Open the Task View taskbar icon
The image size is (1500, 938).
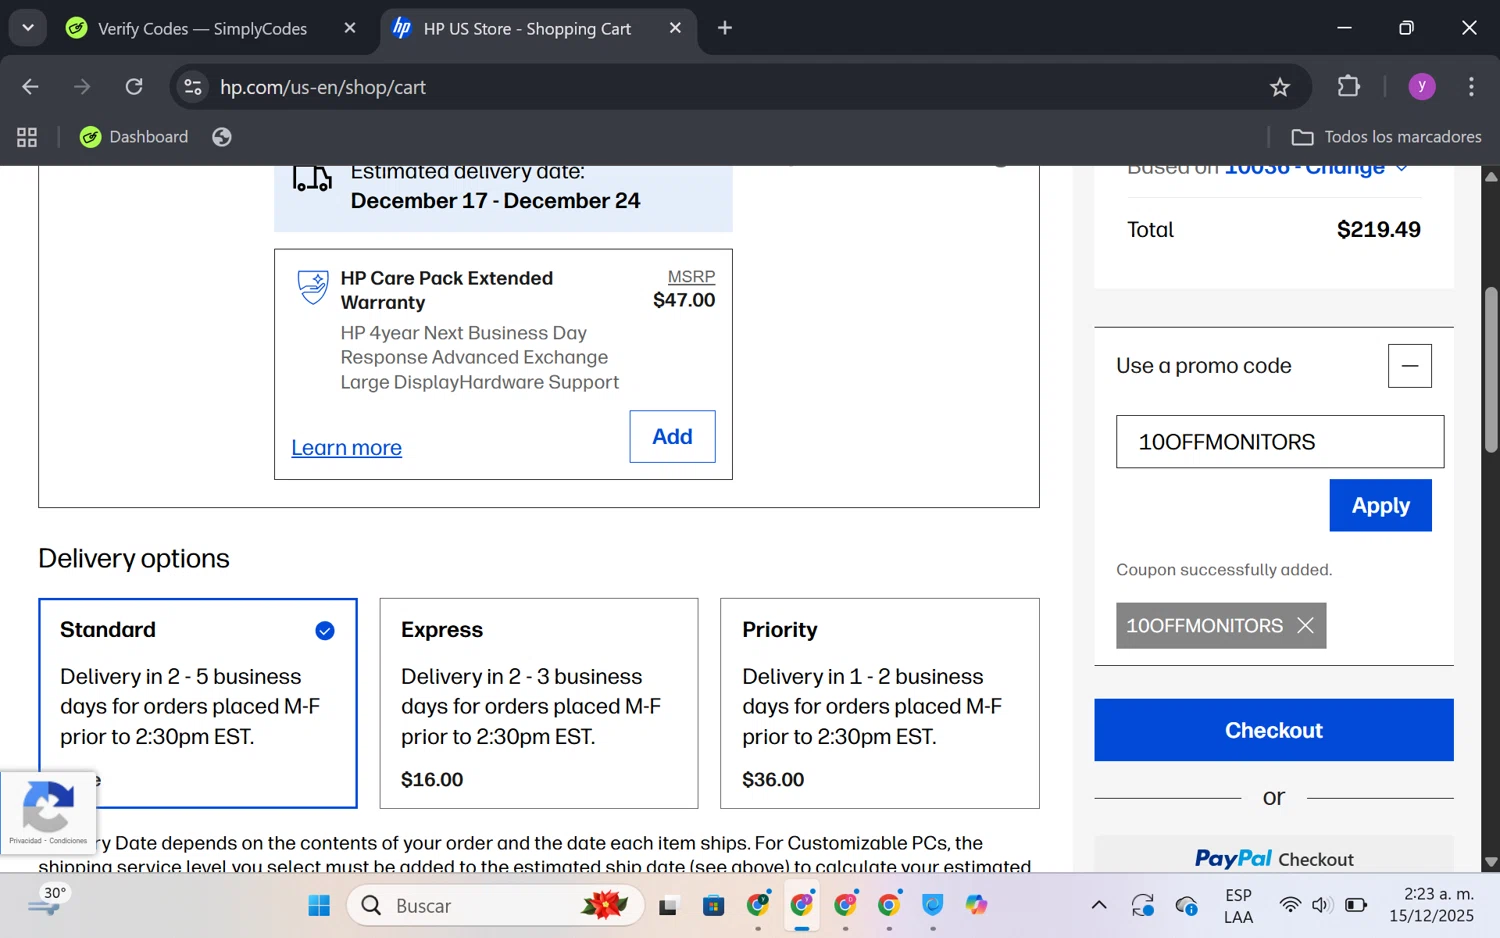668,906
